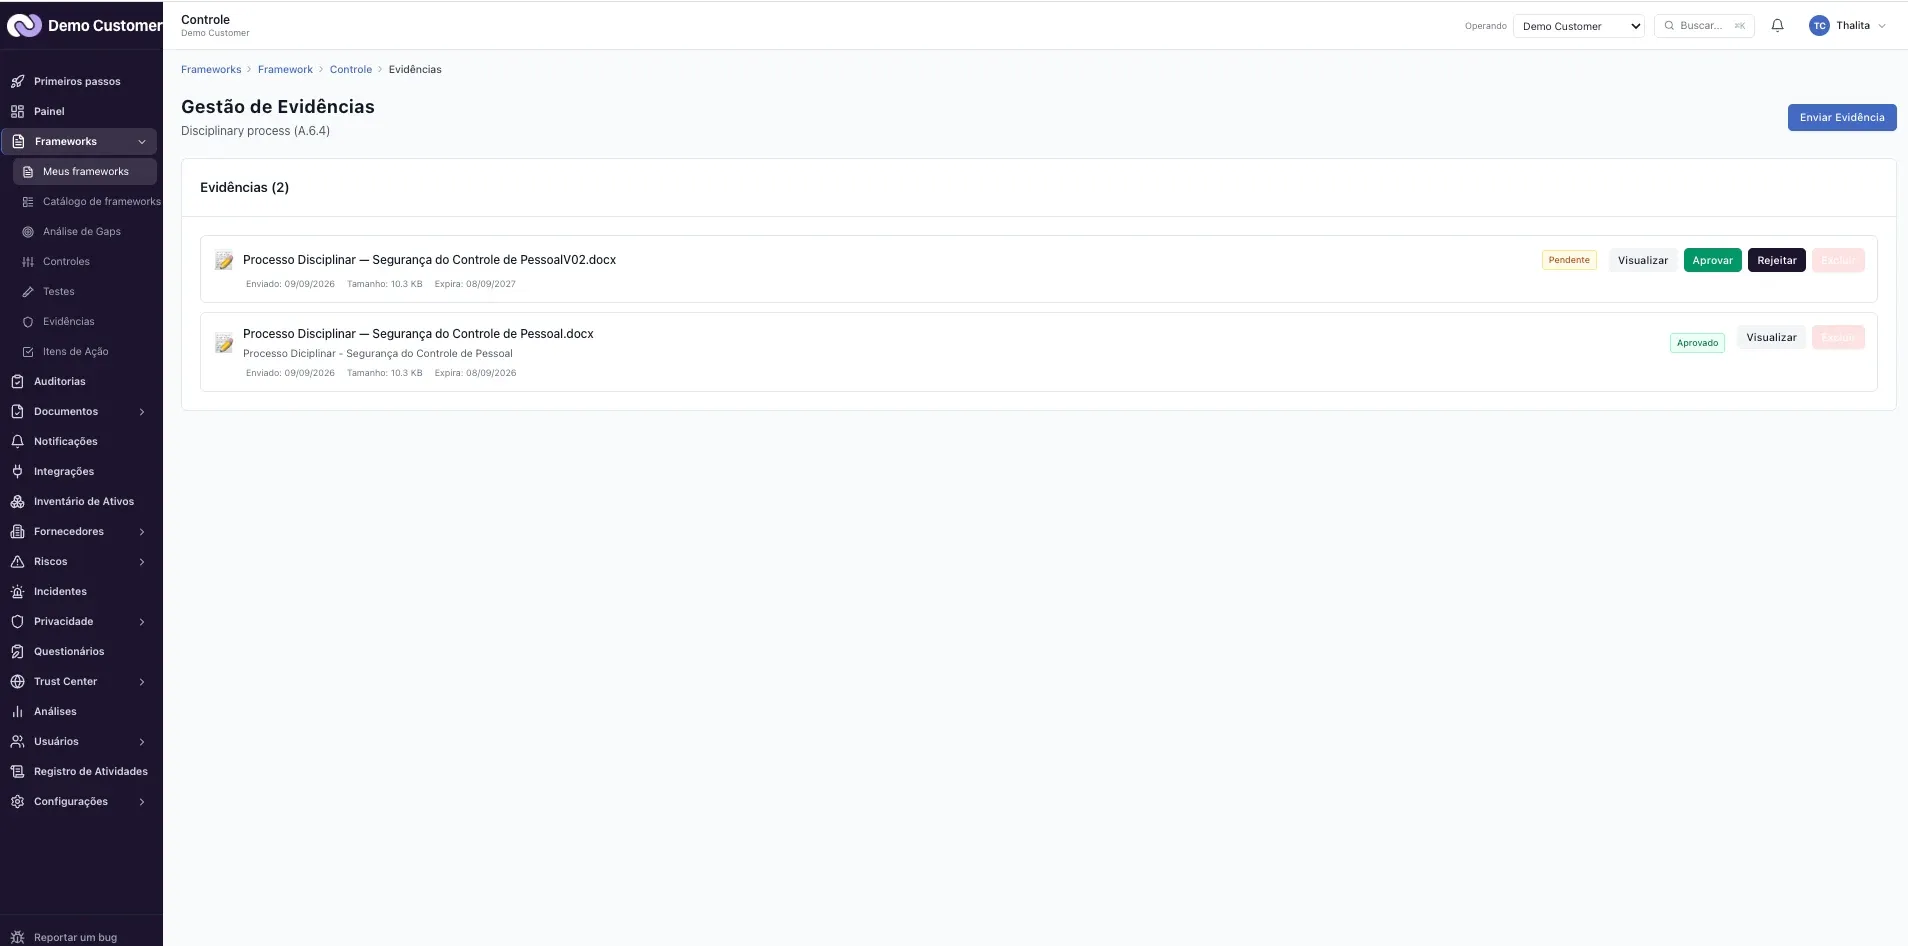
Task: Click the Integrações plug icon
Action: pyautogui.click(x=17, y=471)
